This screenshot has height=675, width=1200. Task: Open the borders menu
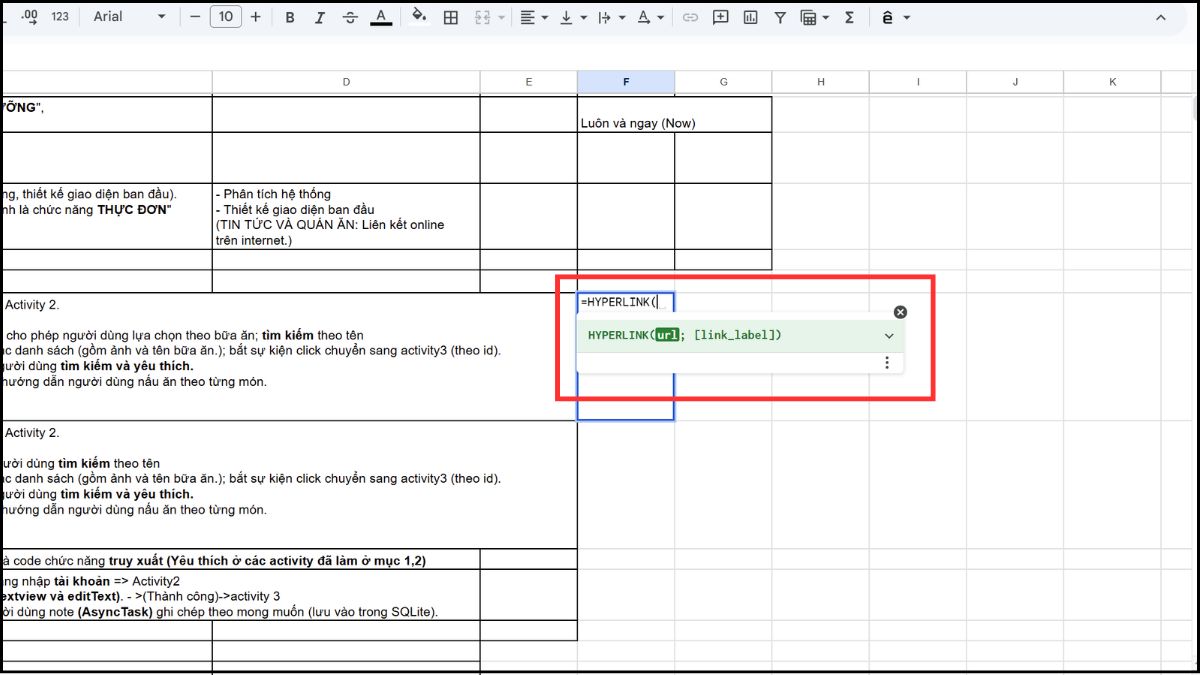pyautogui.click(x=450, y=17)
